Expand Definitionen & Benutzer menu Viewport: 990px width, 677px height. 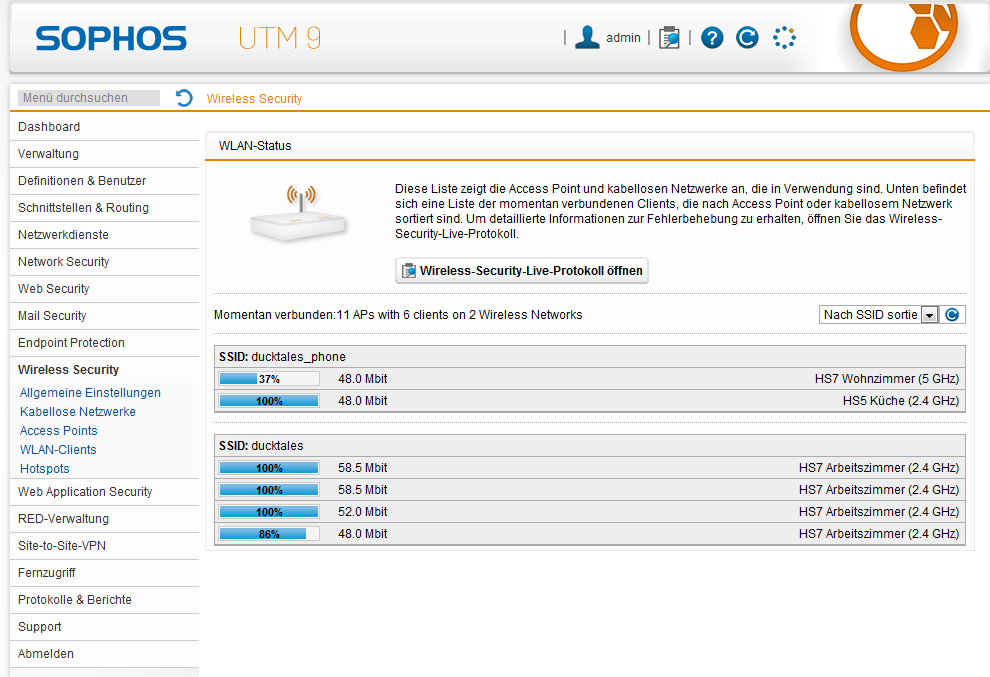(x=104, y=181)
